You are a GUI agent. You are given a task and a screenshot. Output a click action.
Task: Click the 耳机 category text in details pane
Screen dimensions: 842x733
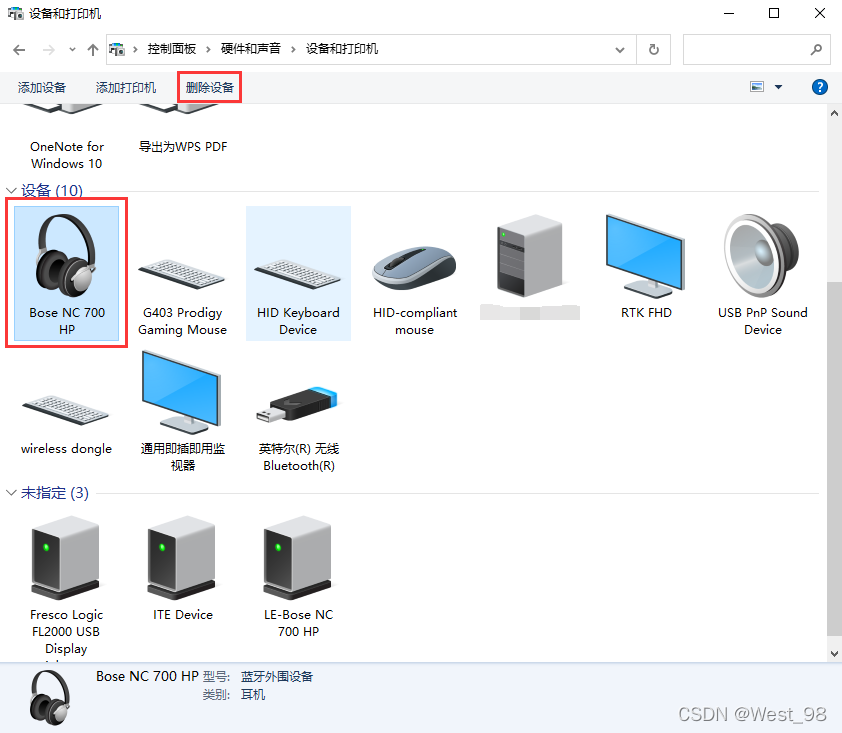[253, 694]
